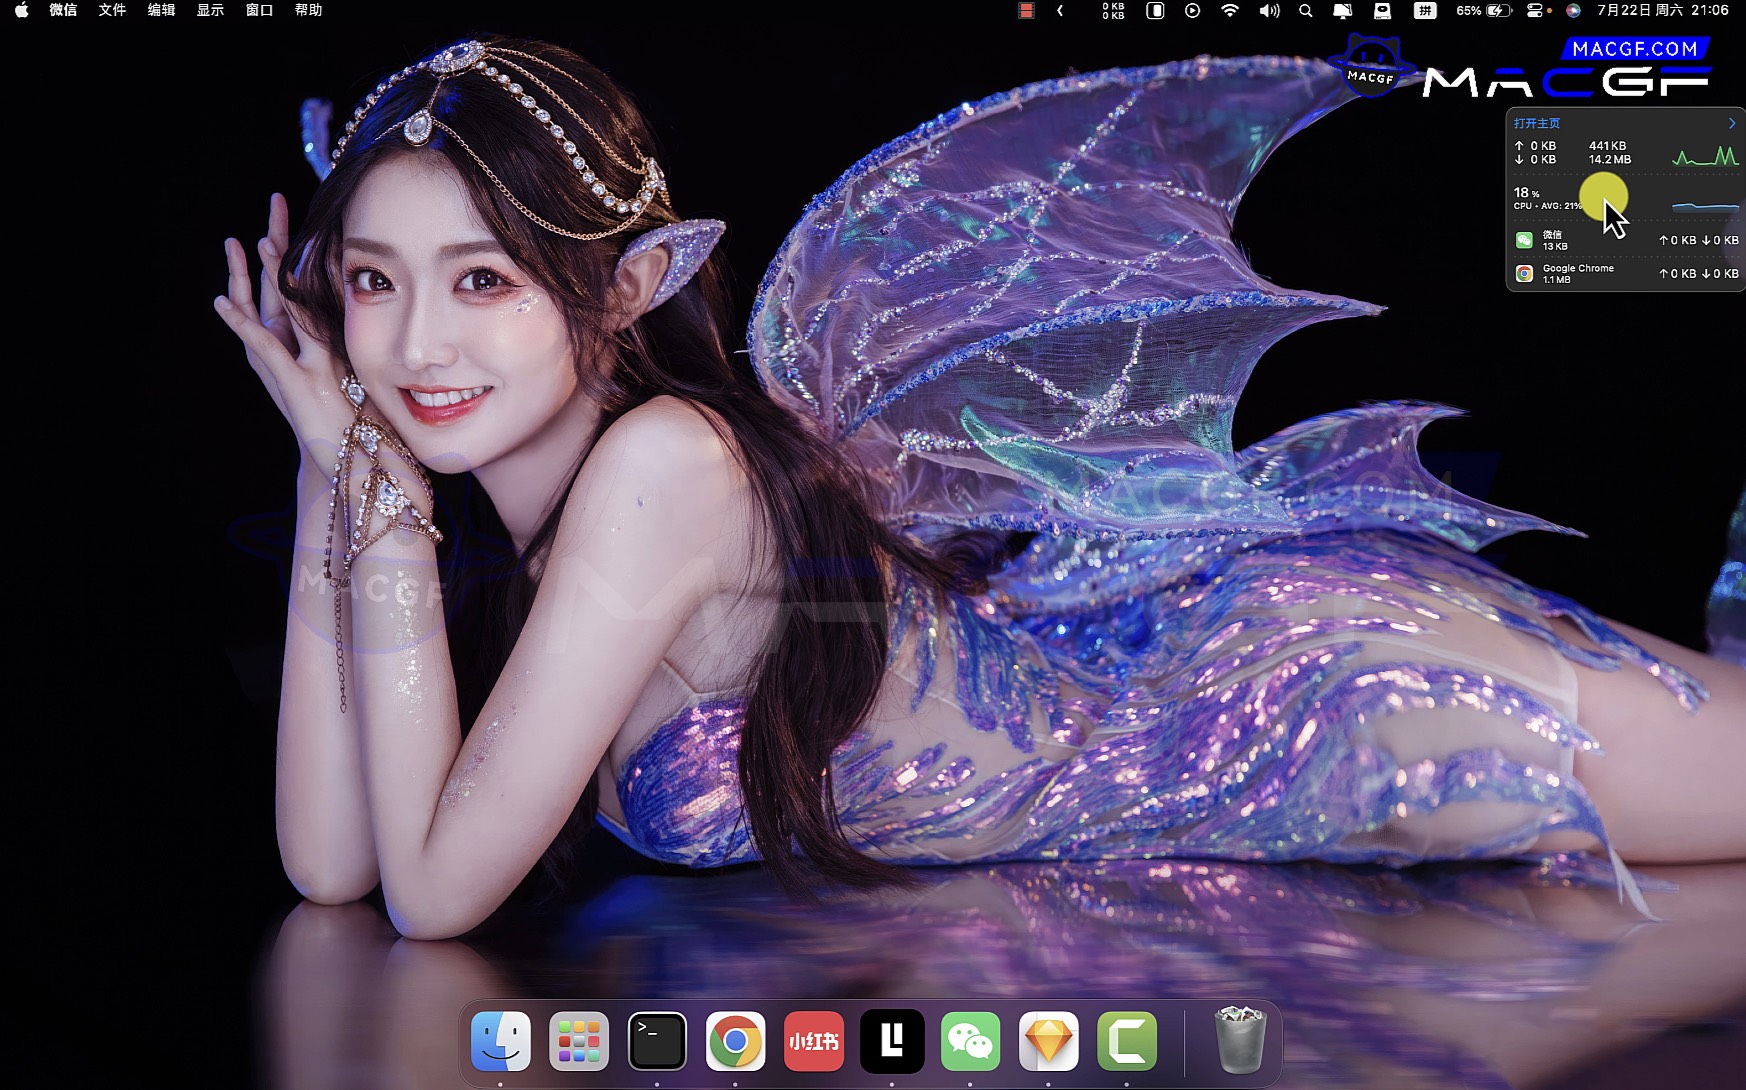Click the 打开主页 link
Image resolution: width=1746 pixels, height=1090 pixels.
point(1536,123)
